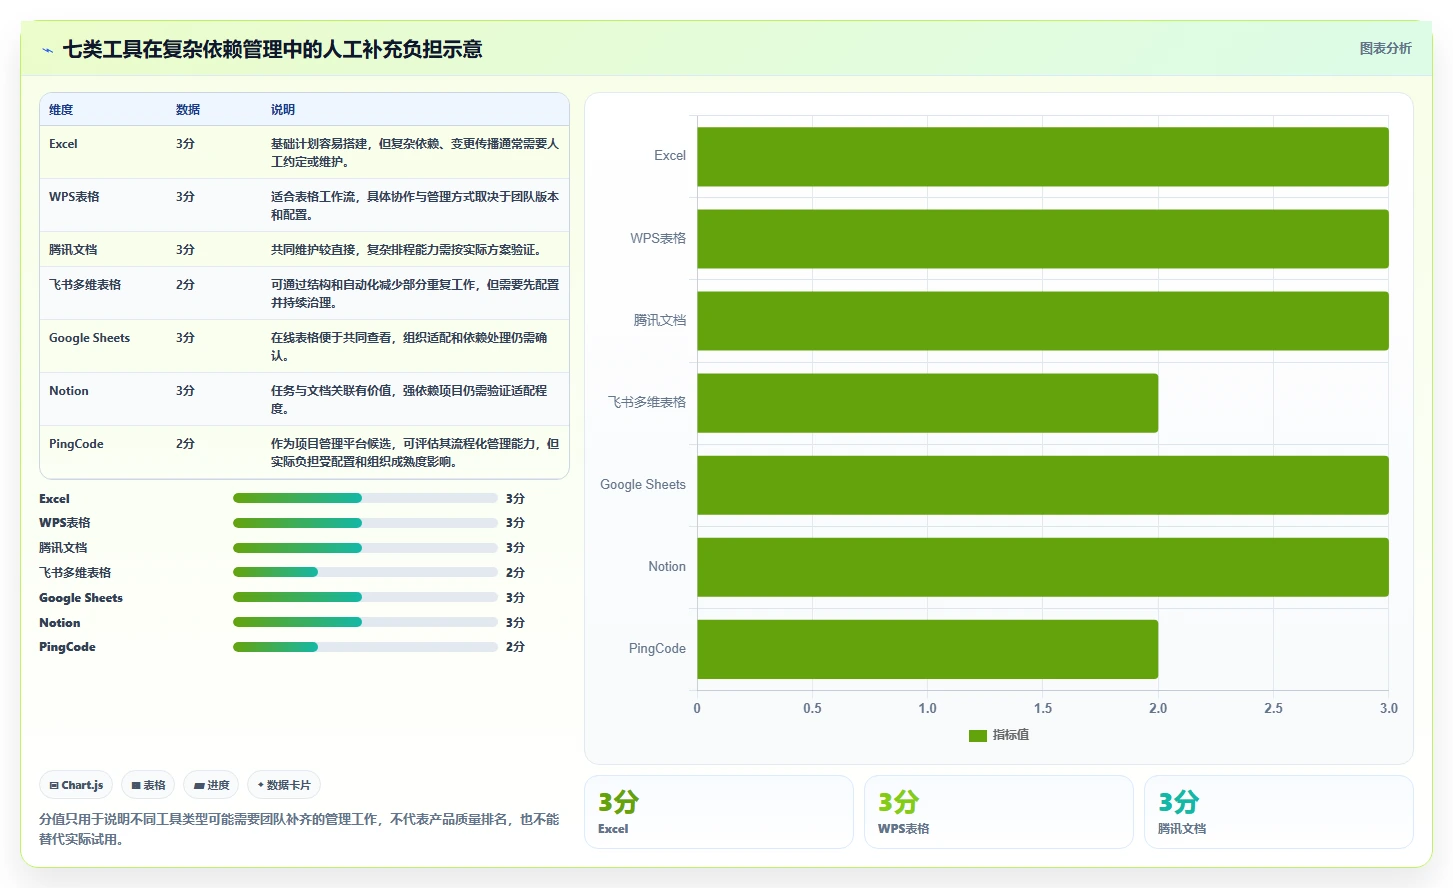Click the Excel 3分 summary card
This screenshot has width=1453, height=888.
[719, 812]
